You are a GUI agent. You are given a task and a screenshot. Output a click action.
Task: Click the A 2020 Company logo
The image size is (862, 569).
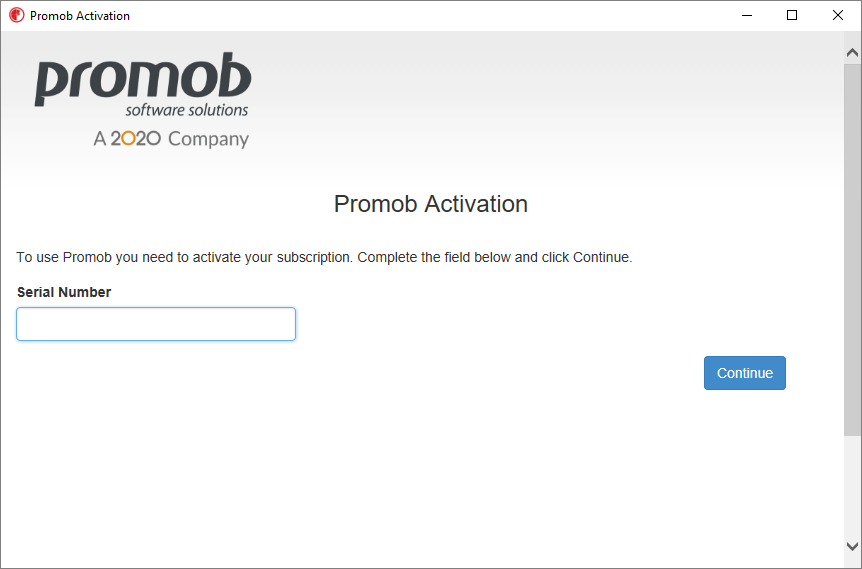171,139
